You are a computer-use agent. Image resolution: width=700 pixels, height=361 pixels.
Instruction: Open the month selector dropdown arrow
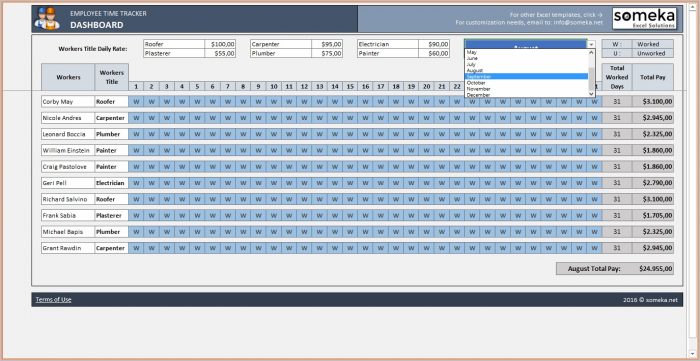click(591, 44)
